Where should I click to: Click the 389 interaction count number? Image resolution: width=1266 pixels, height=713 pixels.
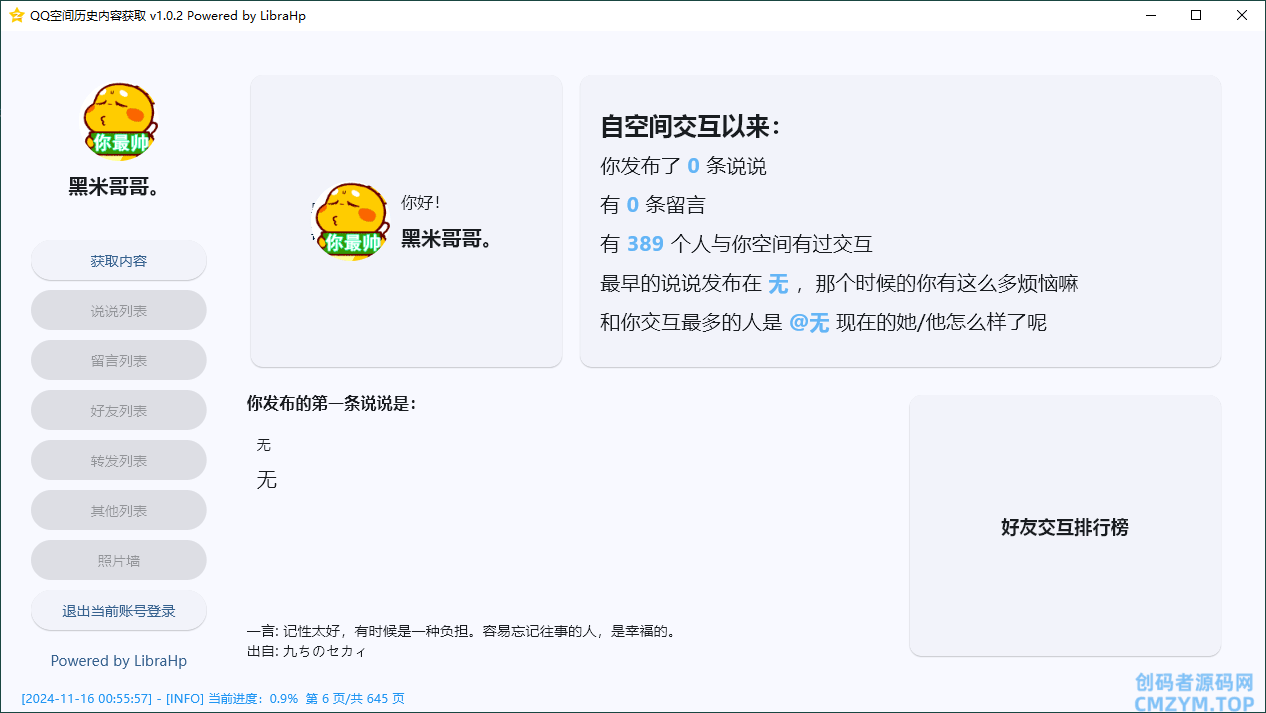645,244
